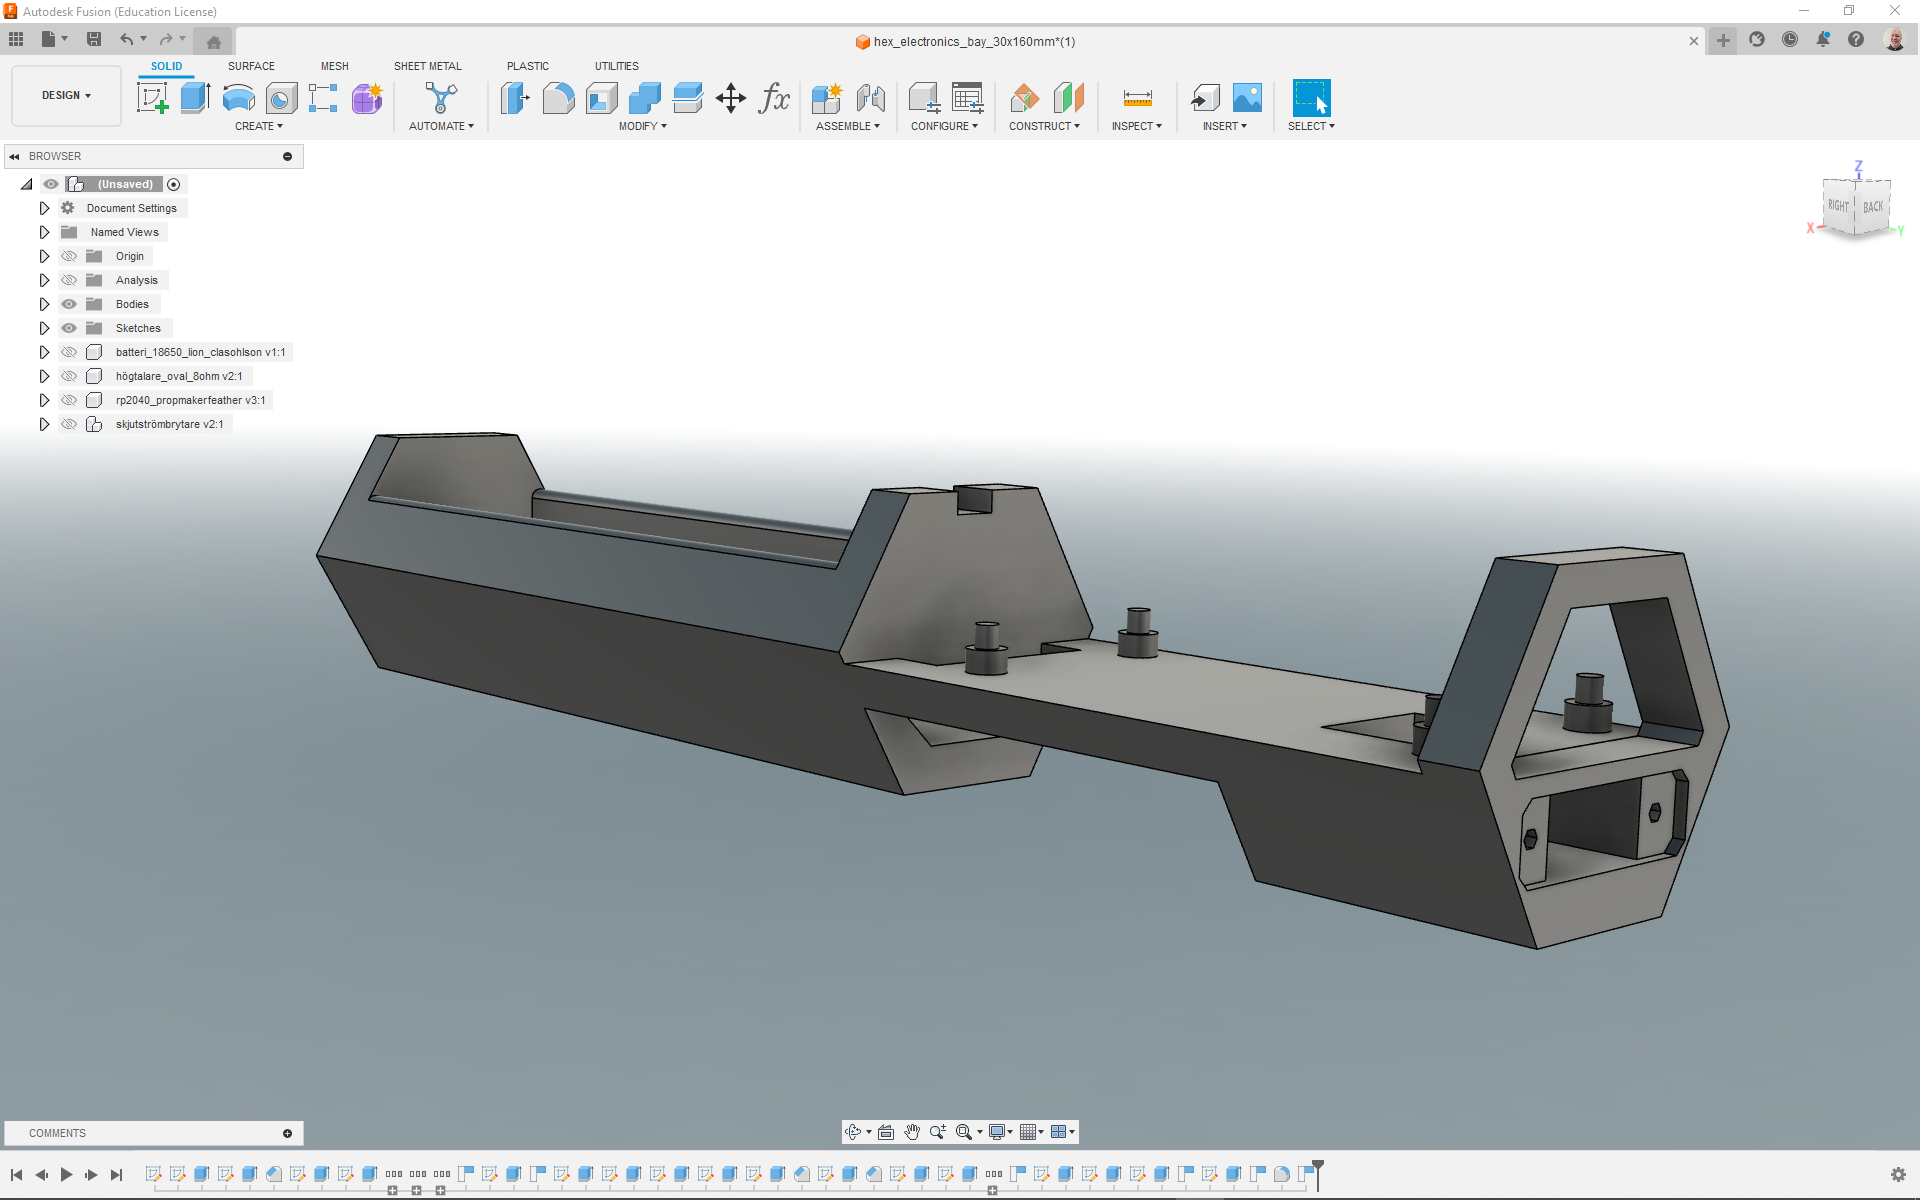Select the Move/Copy tool
The image size is (1920, 1200).
731,98
